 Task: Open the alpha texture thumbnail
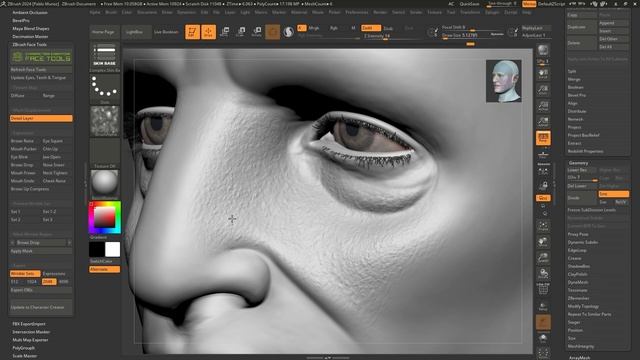[104, 120]
